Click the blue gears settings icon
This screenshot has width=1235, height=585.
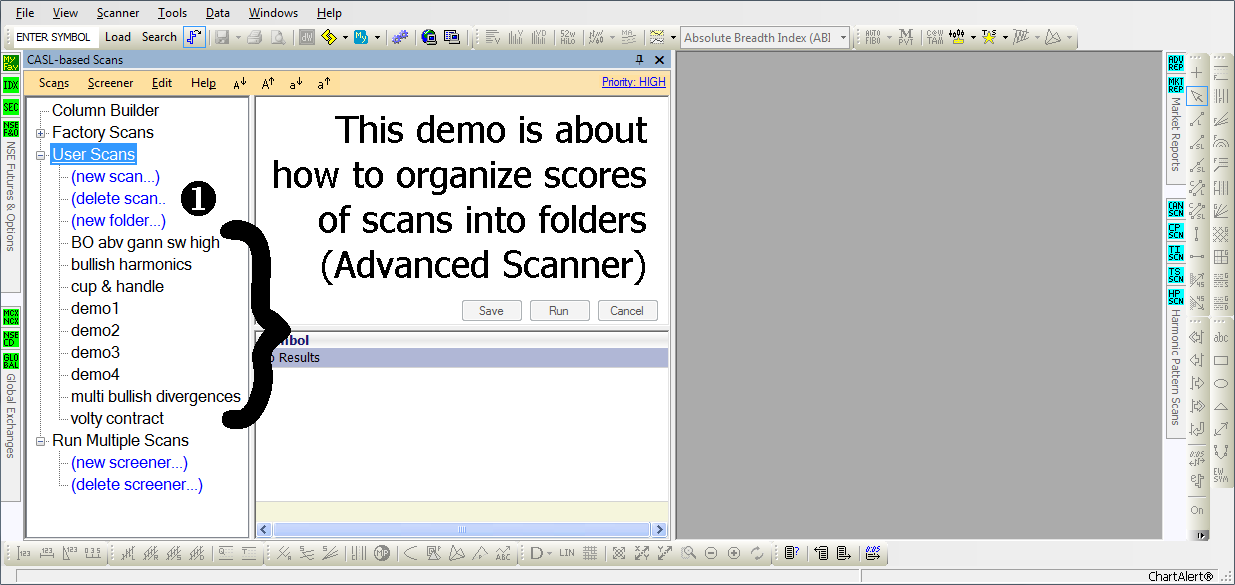click(399, 37)
